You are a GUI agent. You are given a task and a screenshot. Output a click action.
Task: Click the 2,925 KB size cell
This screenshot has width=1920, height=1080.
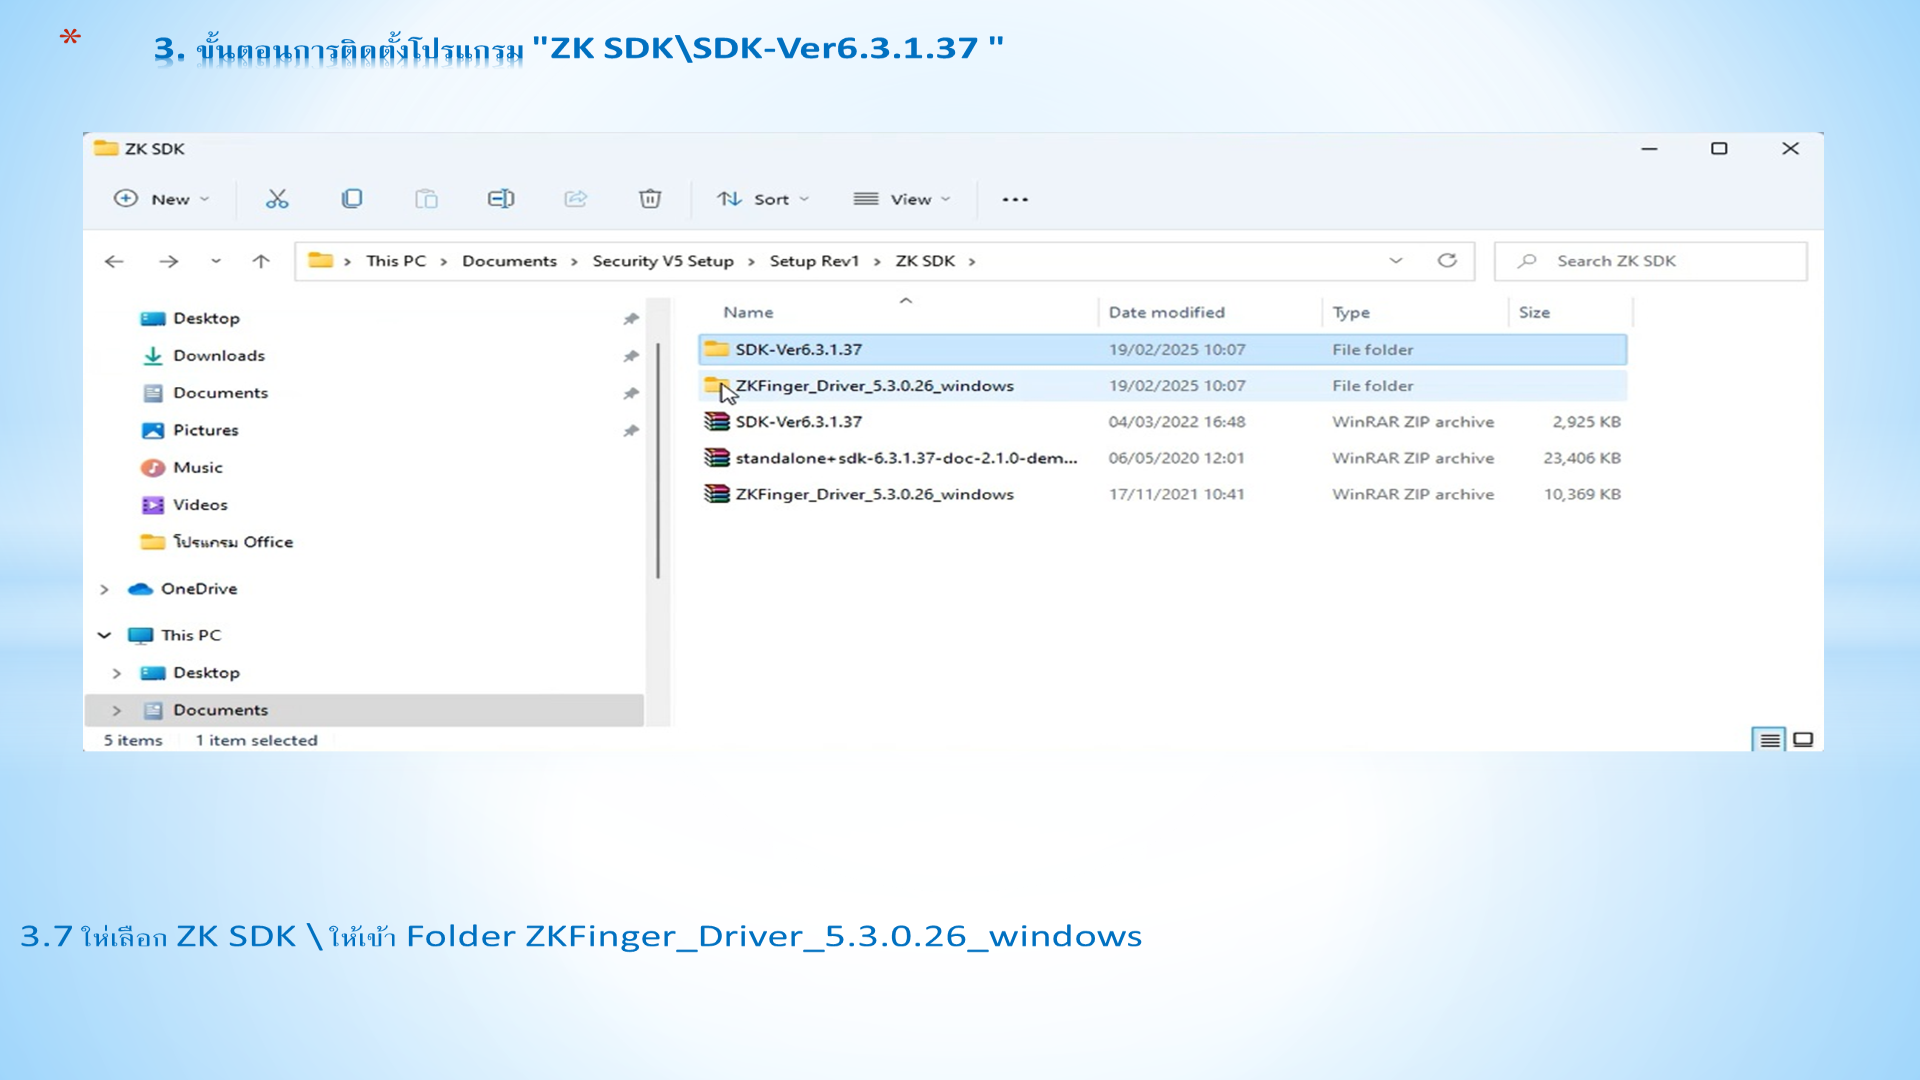[x=1586, y=422]
